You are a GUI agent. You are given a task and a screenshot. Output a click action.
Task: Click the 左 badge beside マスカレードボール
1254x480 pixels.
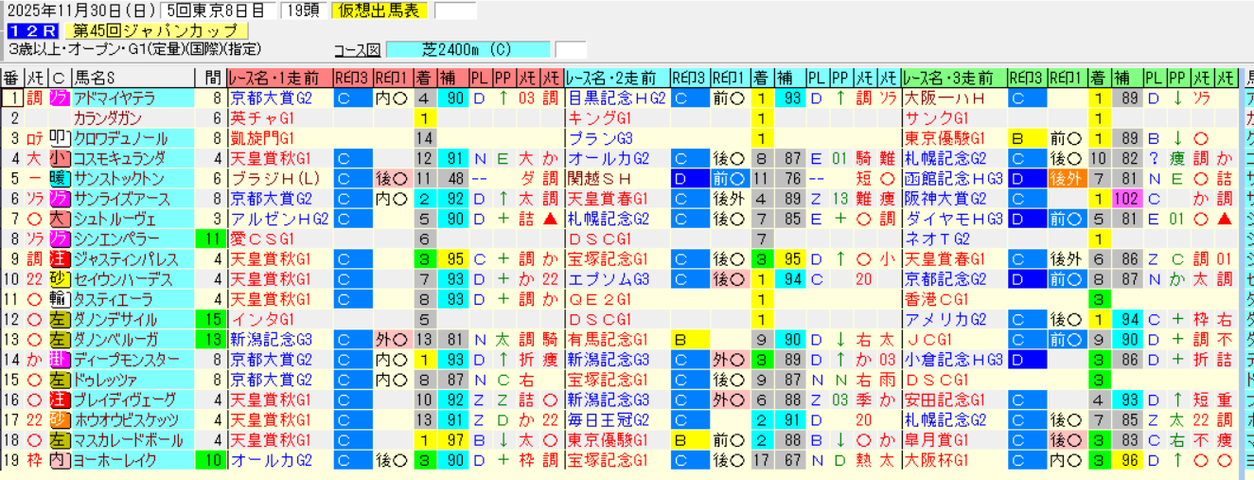coord(58,440)
